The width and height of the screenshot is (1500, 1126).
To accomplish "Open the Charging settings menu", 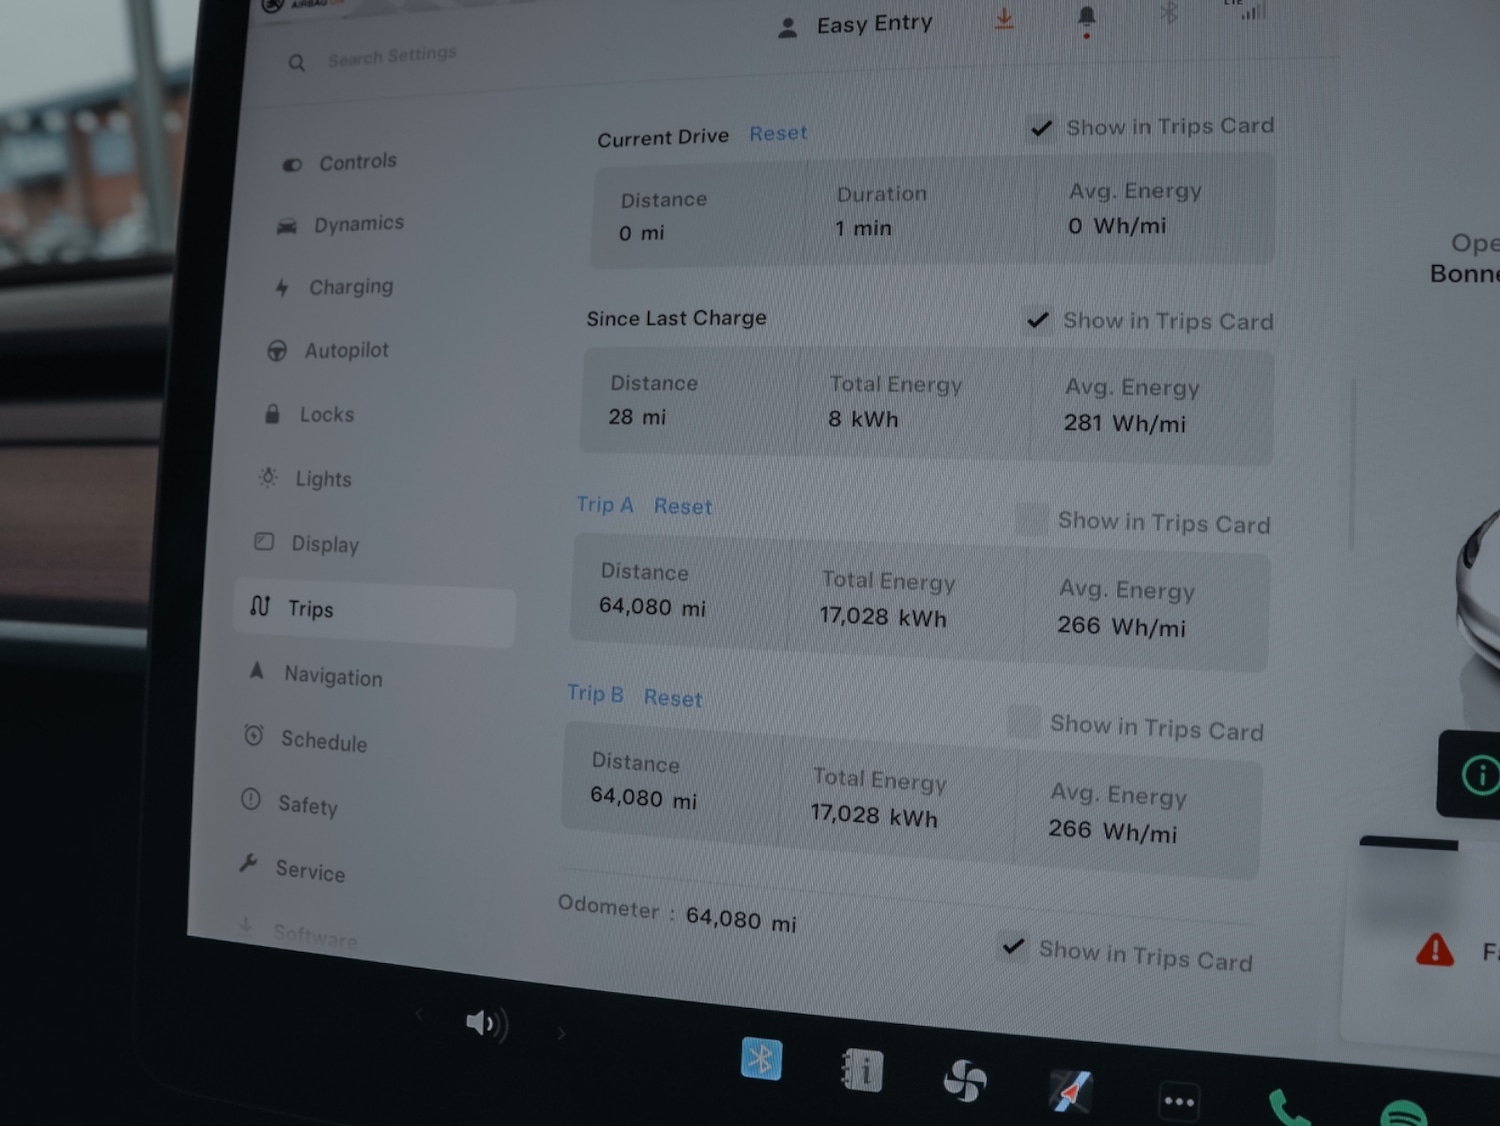I will click(x=334, y=287).
